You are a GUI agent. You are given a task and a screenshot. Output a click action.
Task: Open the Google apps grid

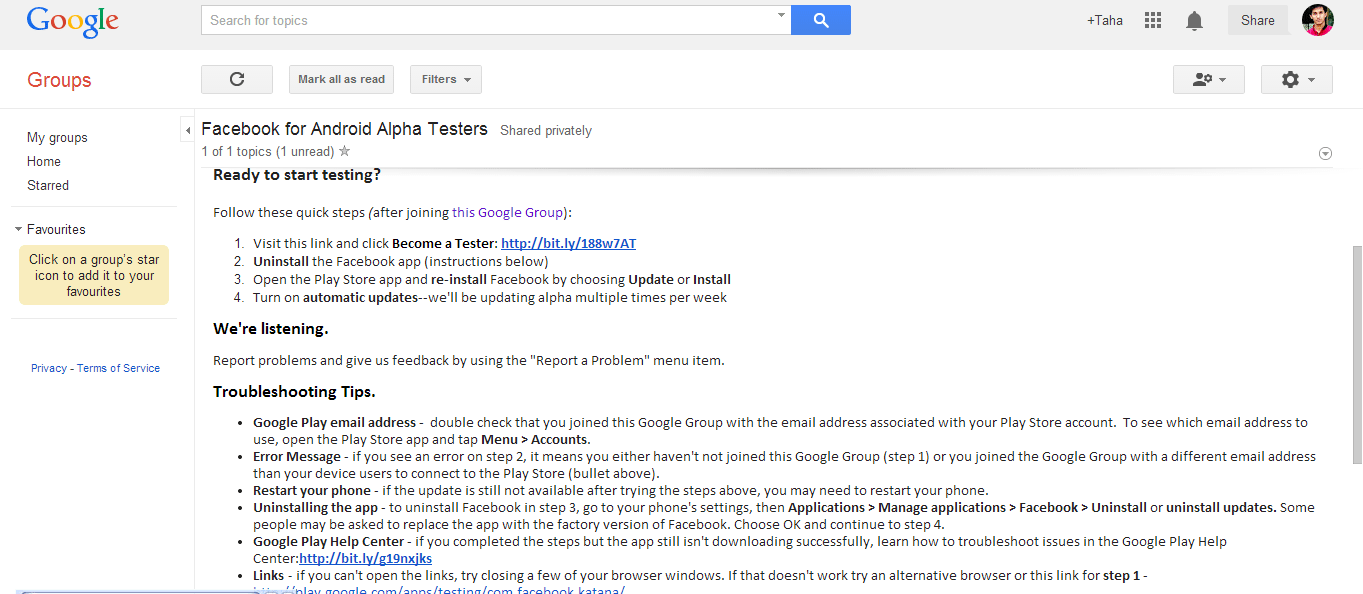point(1152,20)
